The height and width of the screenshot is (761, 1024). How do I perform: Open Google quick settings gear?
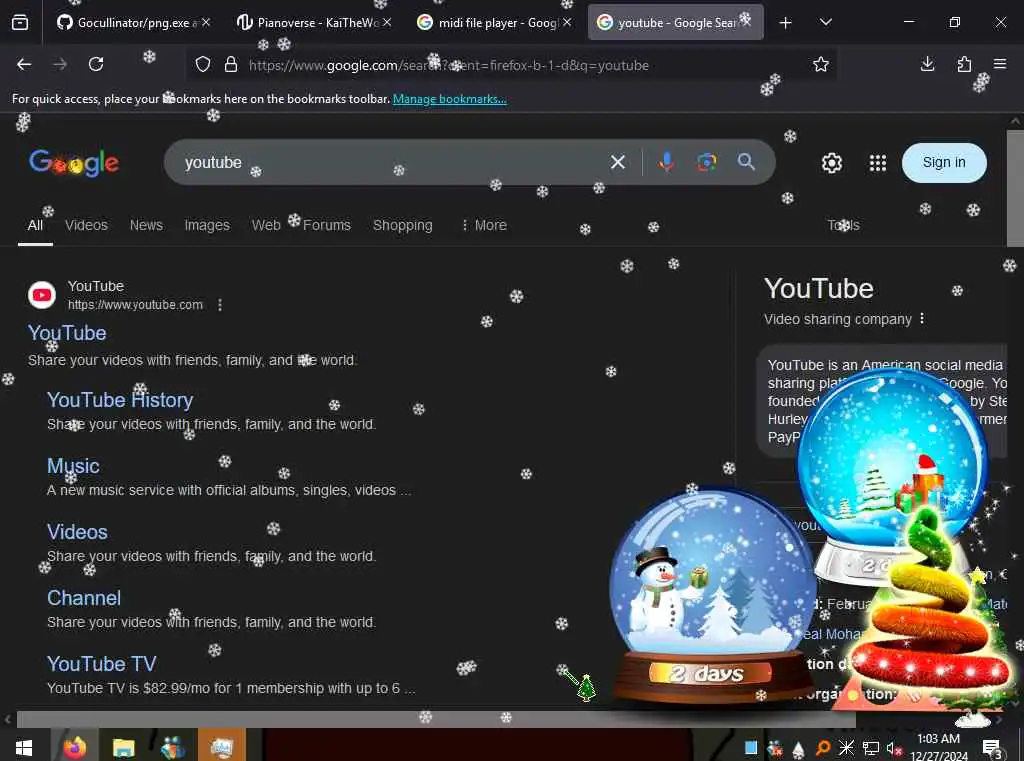pos(831,163)
